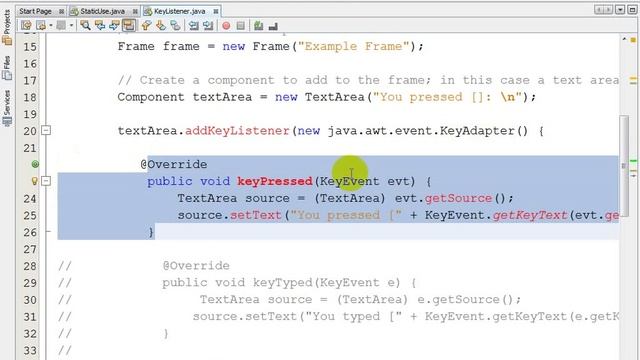Go to Next Bookmark icon
Viewport: 640px width, 360px height.
(161, 25)
